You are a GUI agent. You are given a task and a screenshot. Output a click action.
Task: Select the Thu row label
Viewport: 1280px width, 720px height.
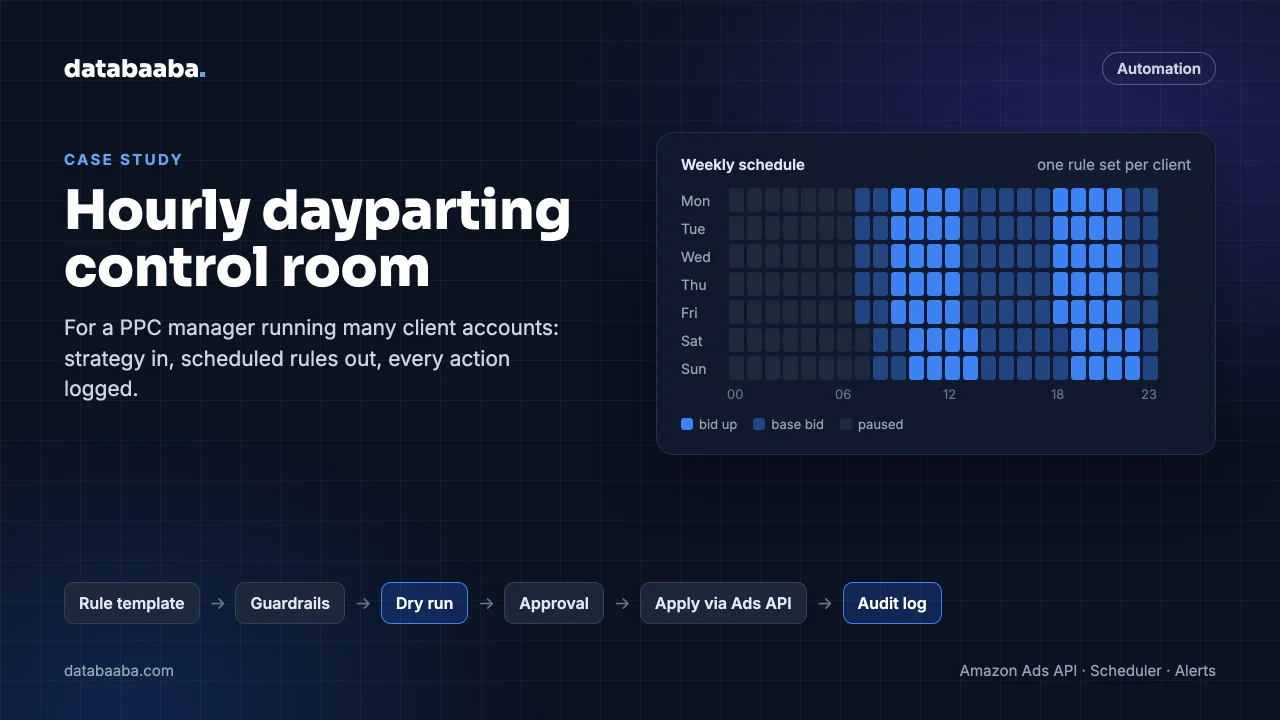(694, 285)
